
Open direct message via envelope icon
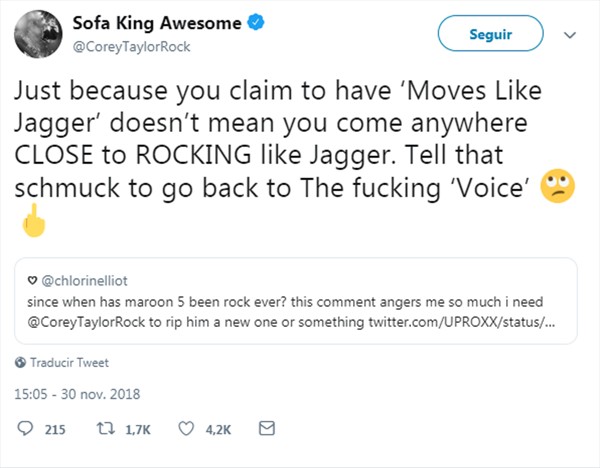coord(267,429)
